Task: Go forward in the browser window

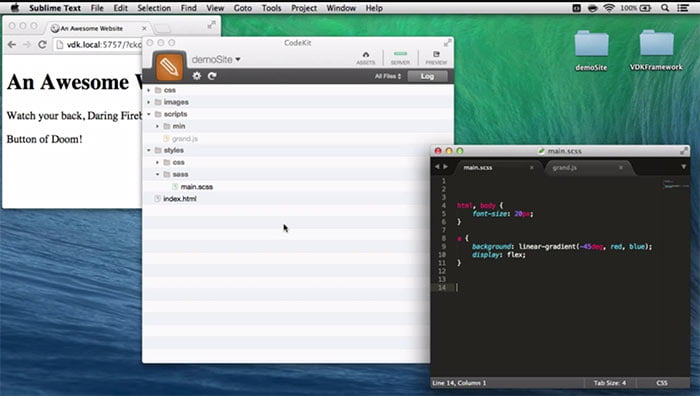Action: pos(27,45)
